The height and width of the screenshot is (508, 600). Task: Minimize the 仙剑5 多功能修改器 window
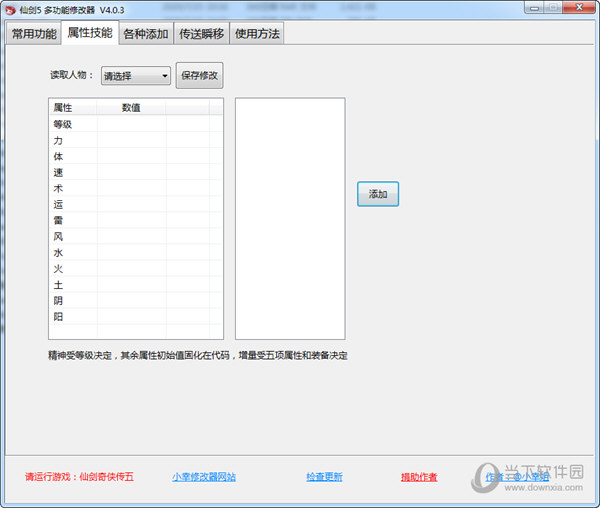coord(535,7)
